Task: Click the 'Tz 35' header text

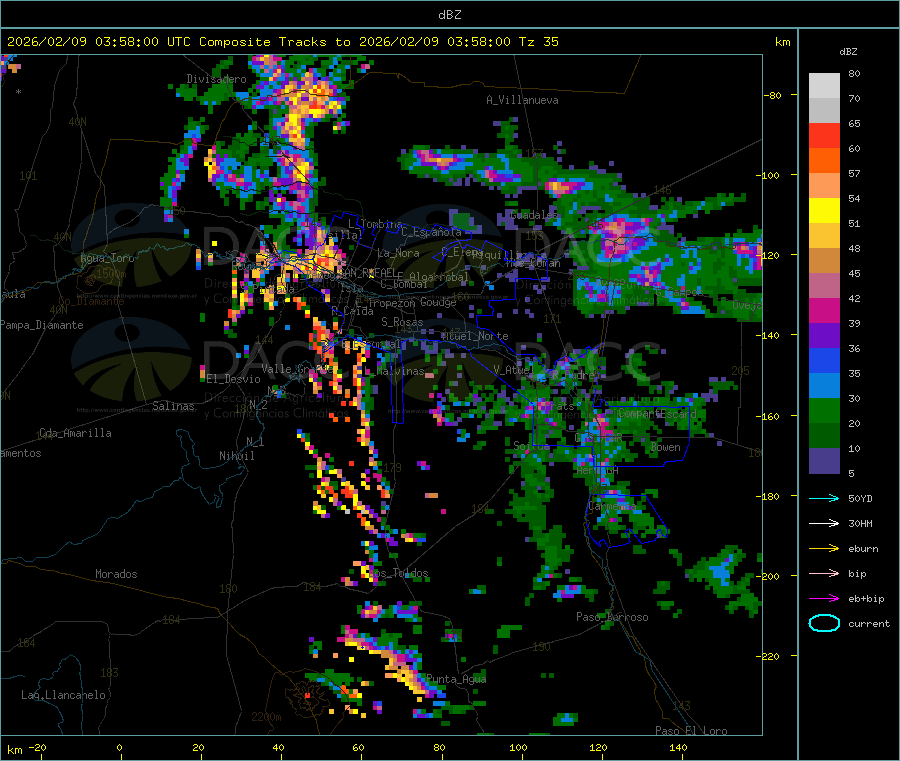Action: (538, 42)
